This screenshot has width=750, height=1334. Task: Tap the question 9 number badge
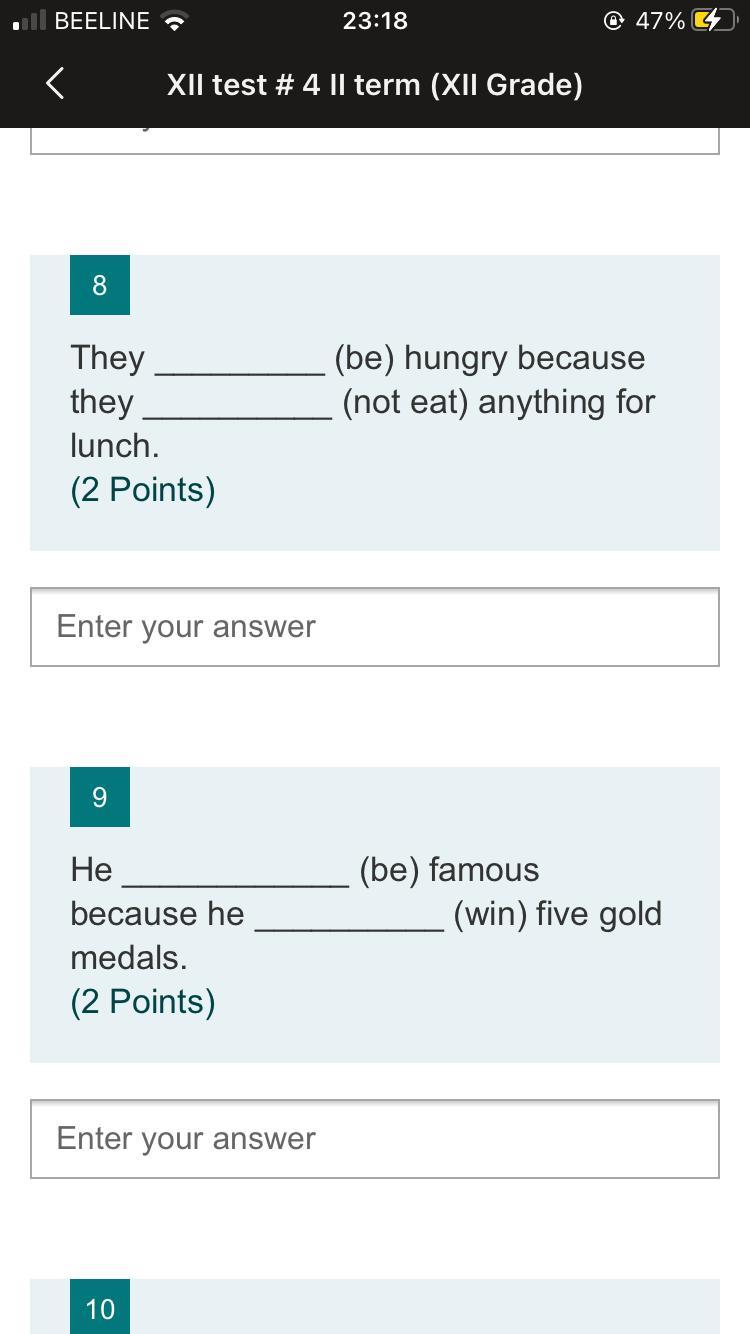(x=100, y=797)
